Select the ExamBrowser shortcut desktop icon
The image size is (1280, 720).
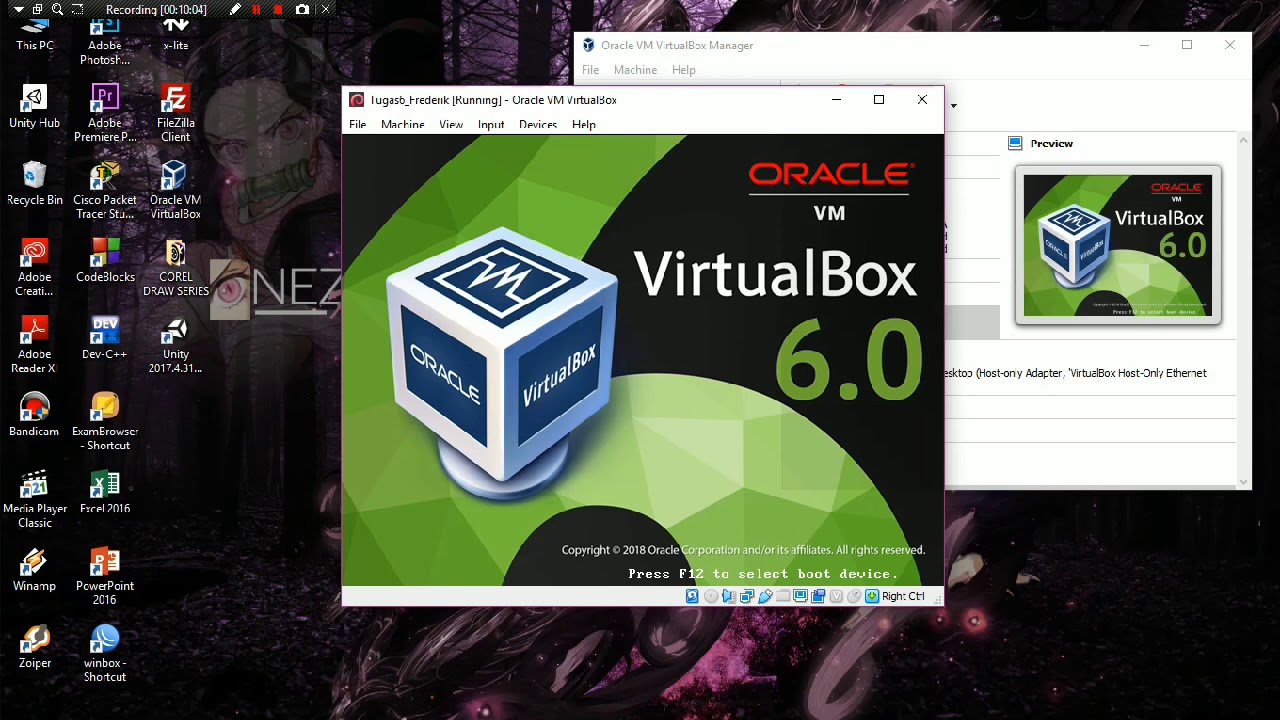click(x=105, y=422)
